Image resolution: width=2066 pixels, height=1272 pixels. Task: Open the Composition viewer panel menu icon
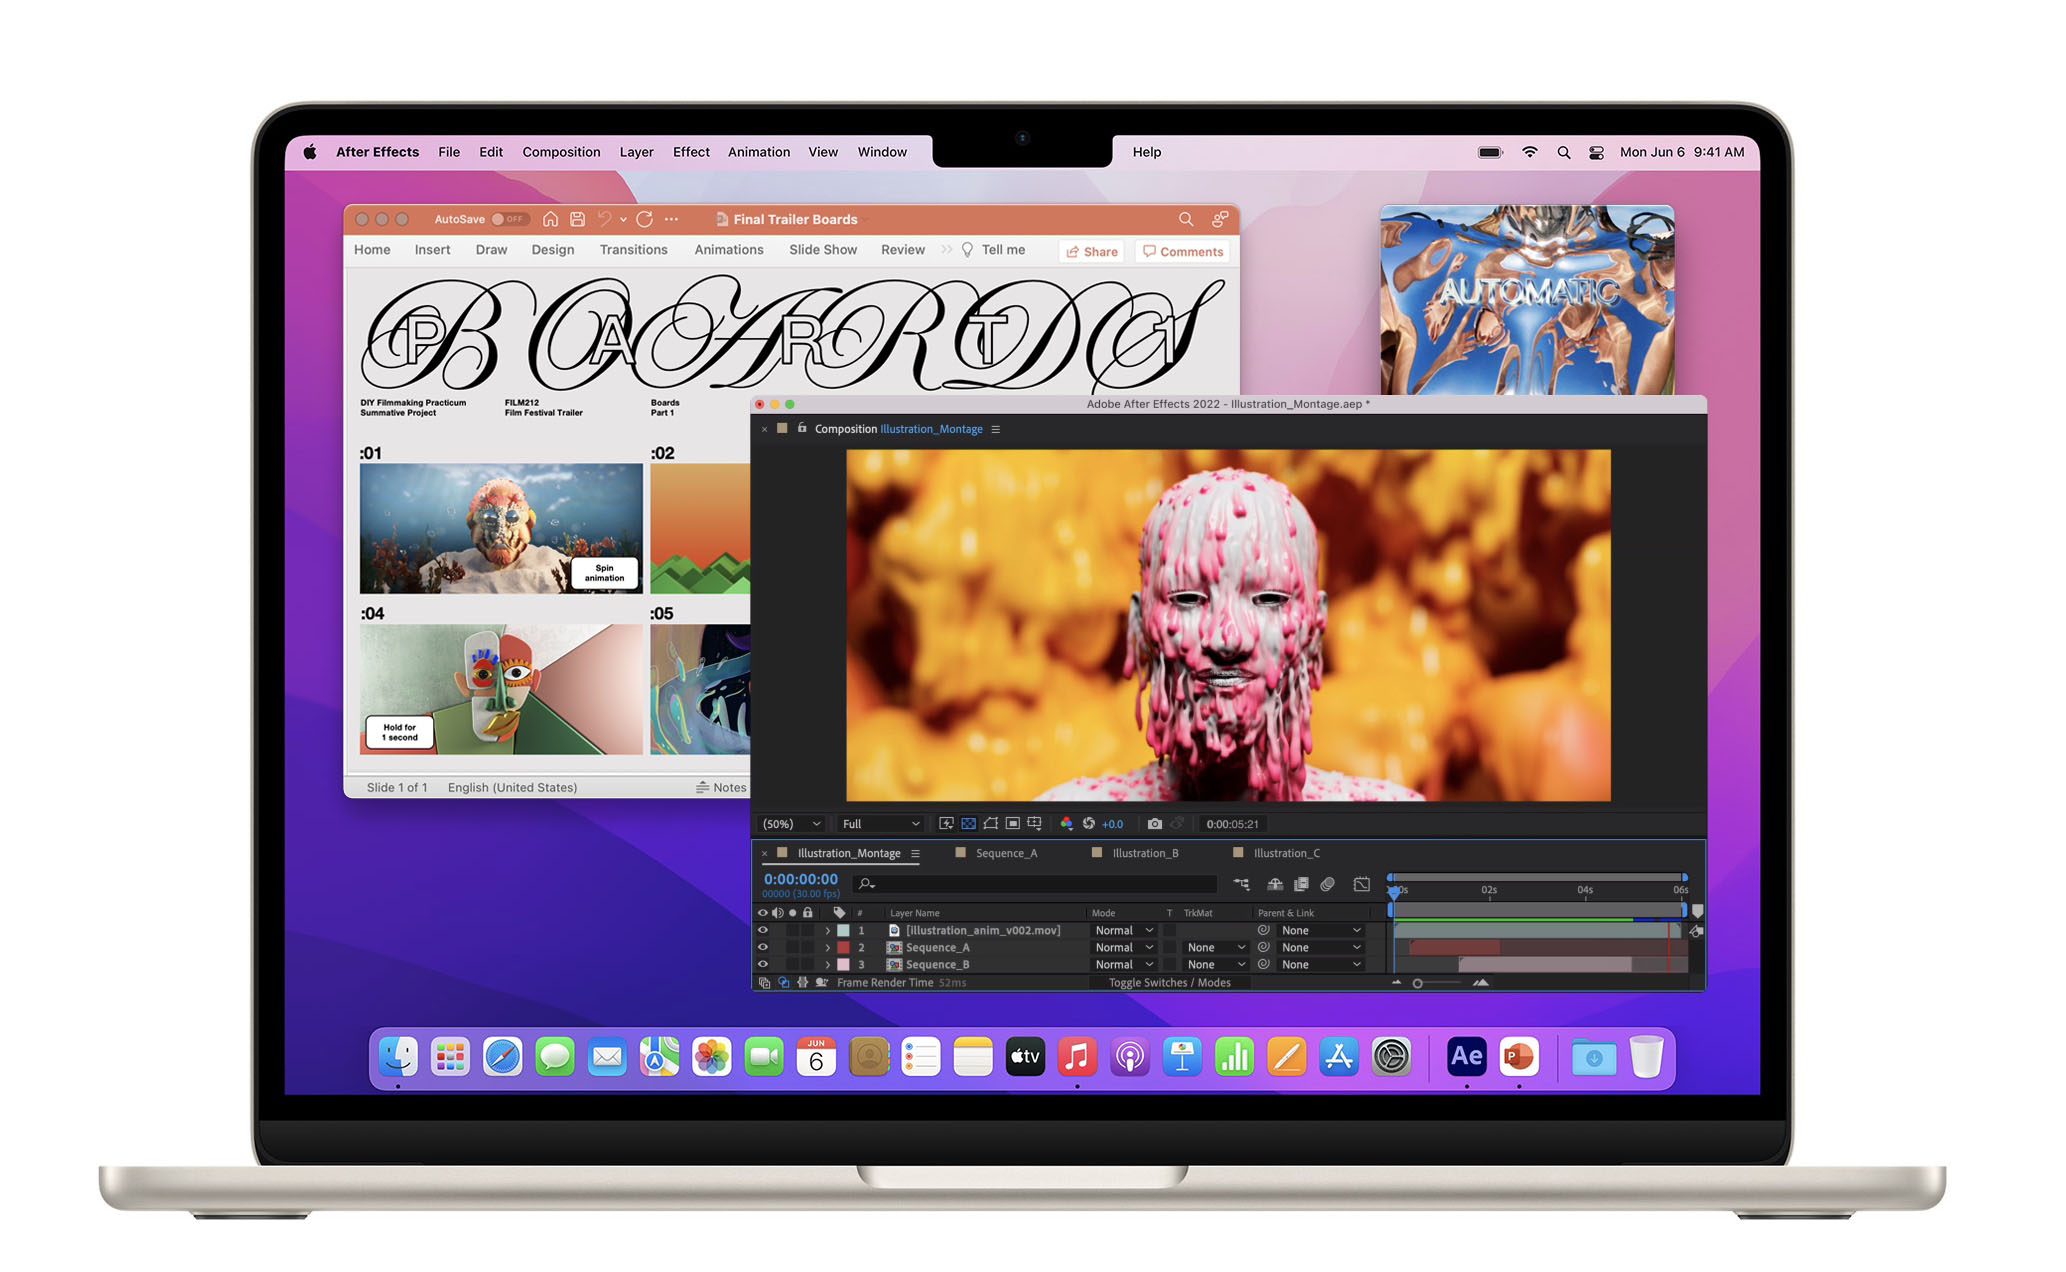(x=995, y=429)
